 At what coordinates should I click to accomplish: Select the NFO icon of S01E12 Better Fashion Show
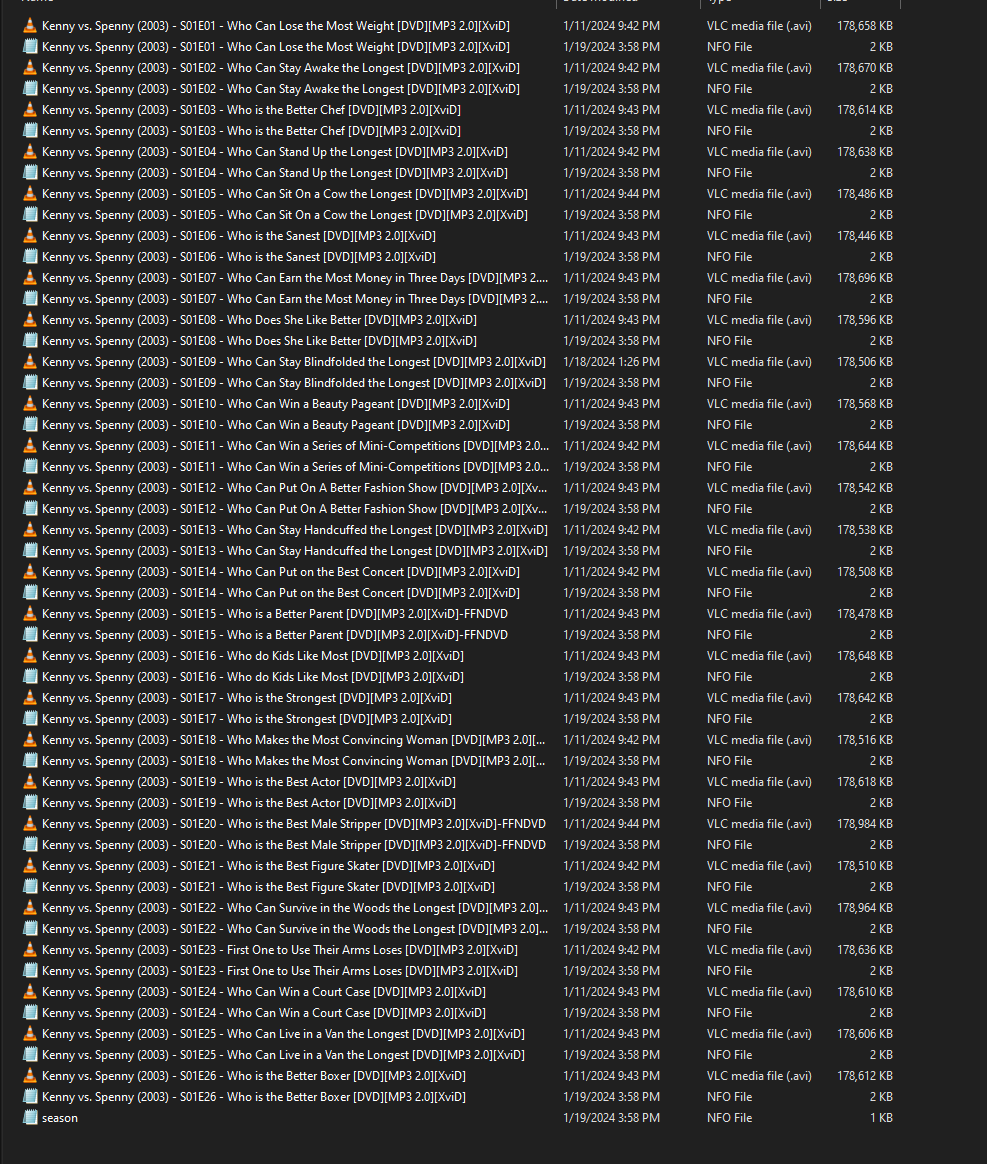tap(30, 509)
